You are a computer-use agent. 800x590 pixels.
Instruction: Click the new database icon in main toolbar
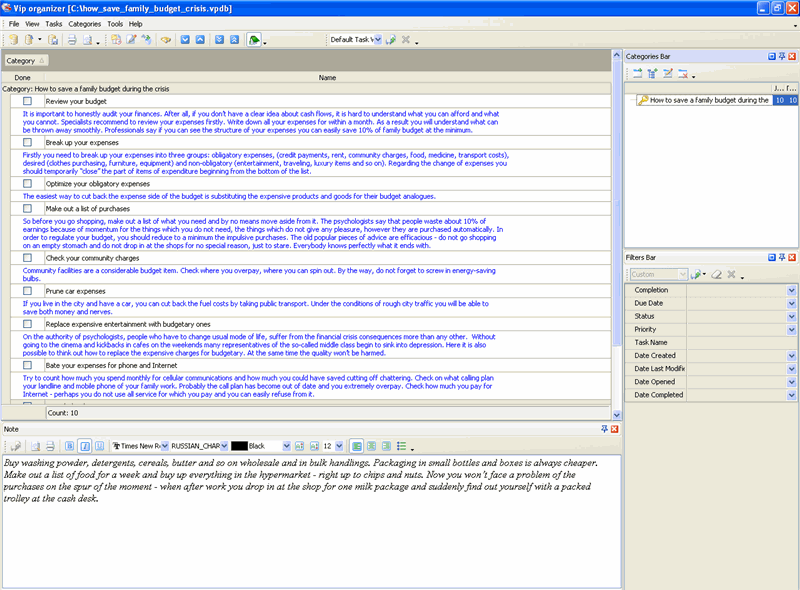[x=14, y=40]
